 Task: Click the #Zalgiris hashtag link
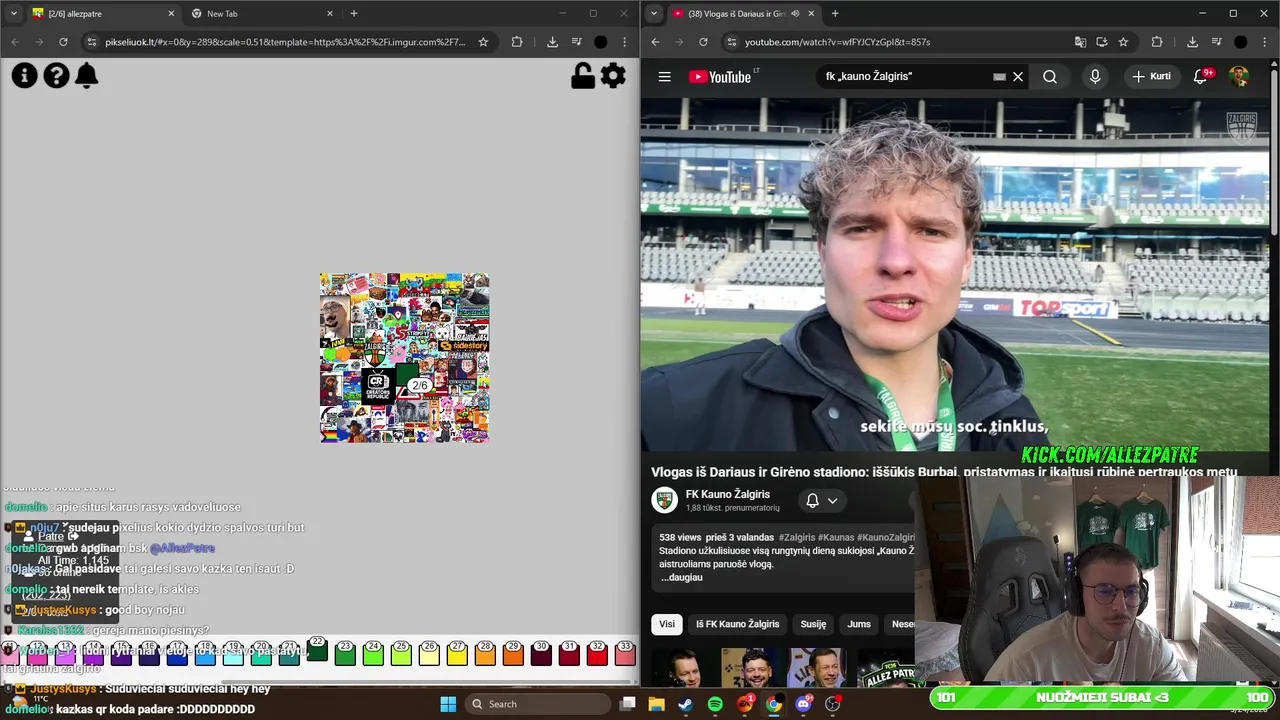point(796,537)
